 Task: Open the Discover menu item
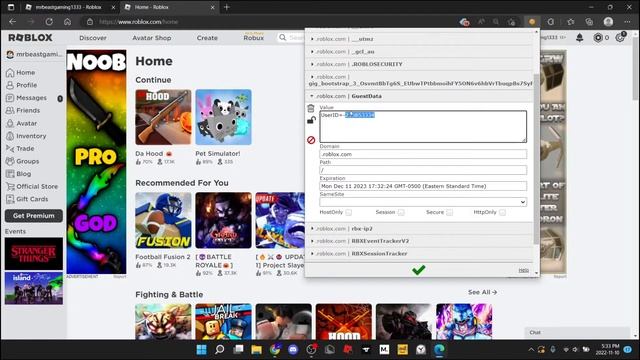93,38
